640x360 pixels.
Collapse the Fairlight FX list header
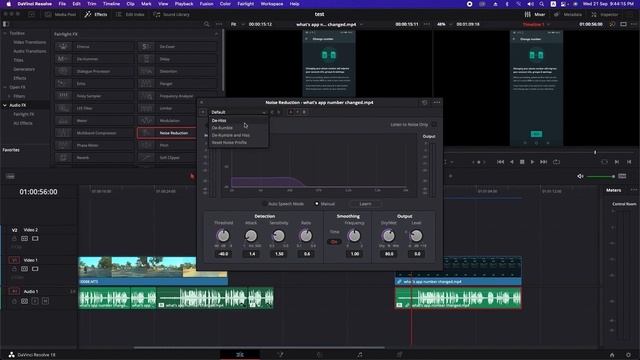click(x=216, y=34)
